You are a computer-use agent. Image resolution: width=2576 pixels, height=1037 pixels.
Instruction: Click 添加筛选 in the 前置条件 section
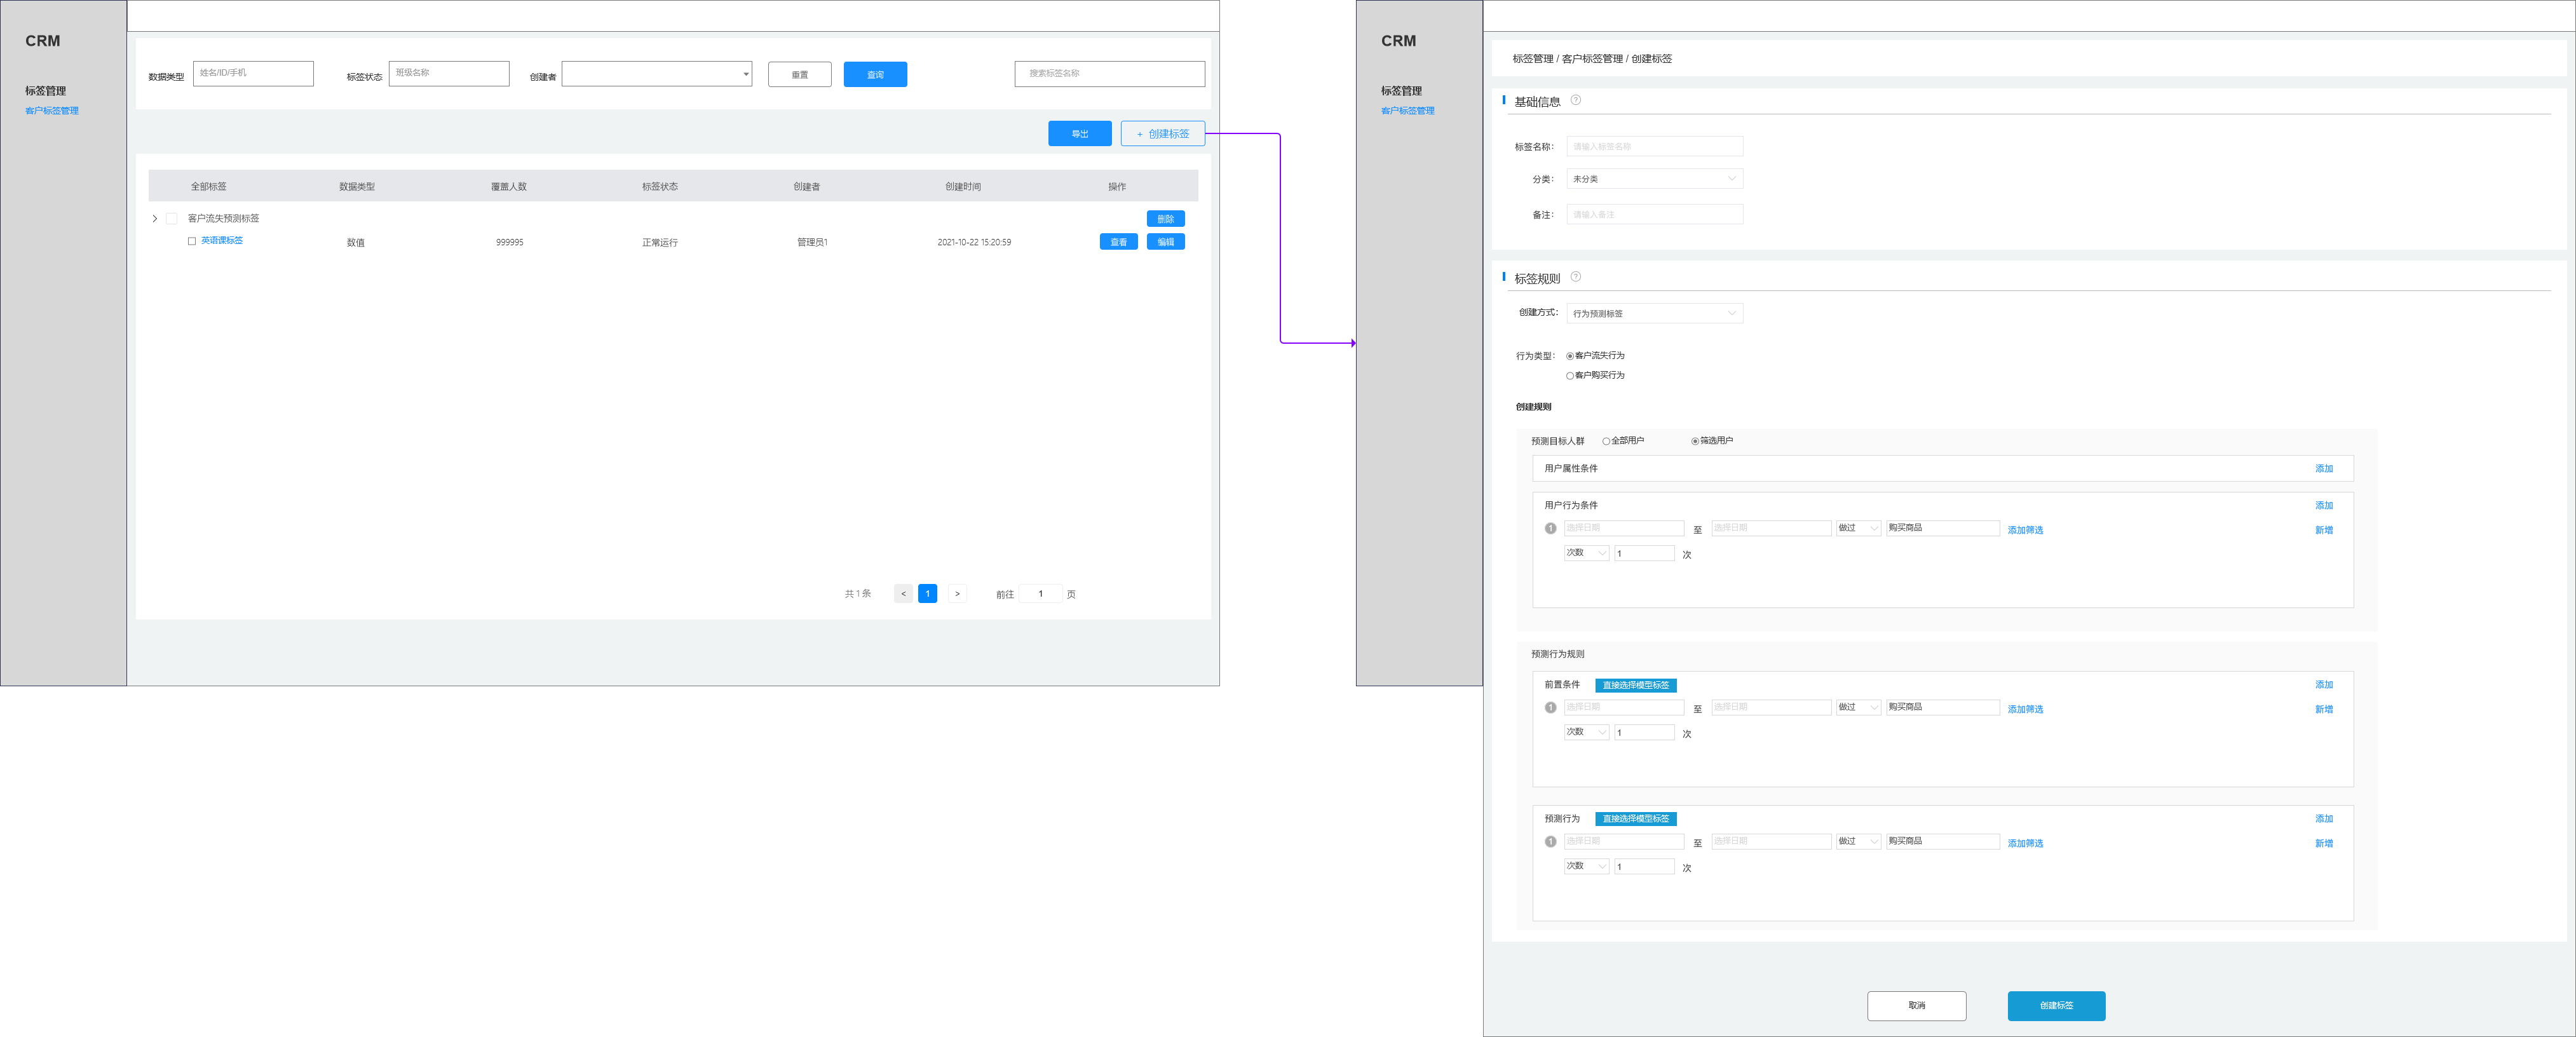[x=2026, y=710]
